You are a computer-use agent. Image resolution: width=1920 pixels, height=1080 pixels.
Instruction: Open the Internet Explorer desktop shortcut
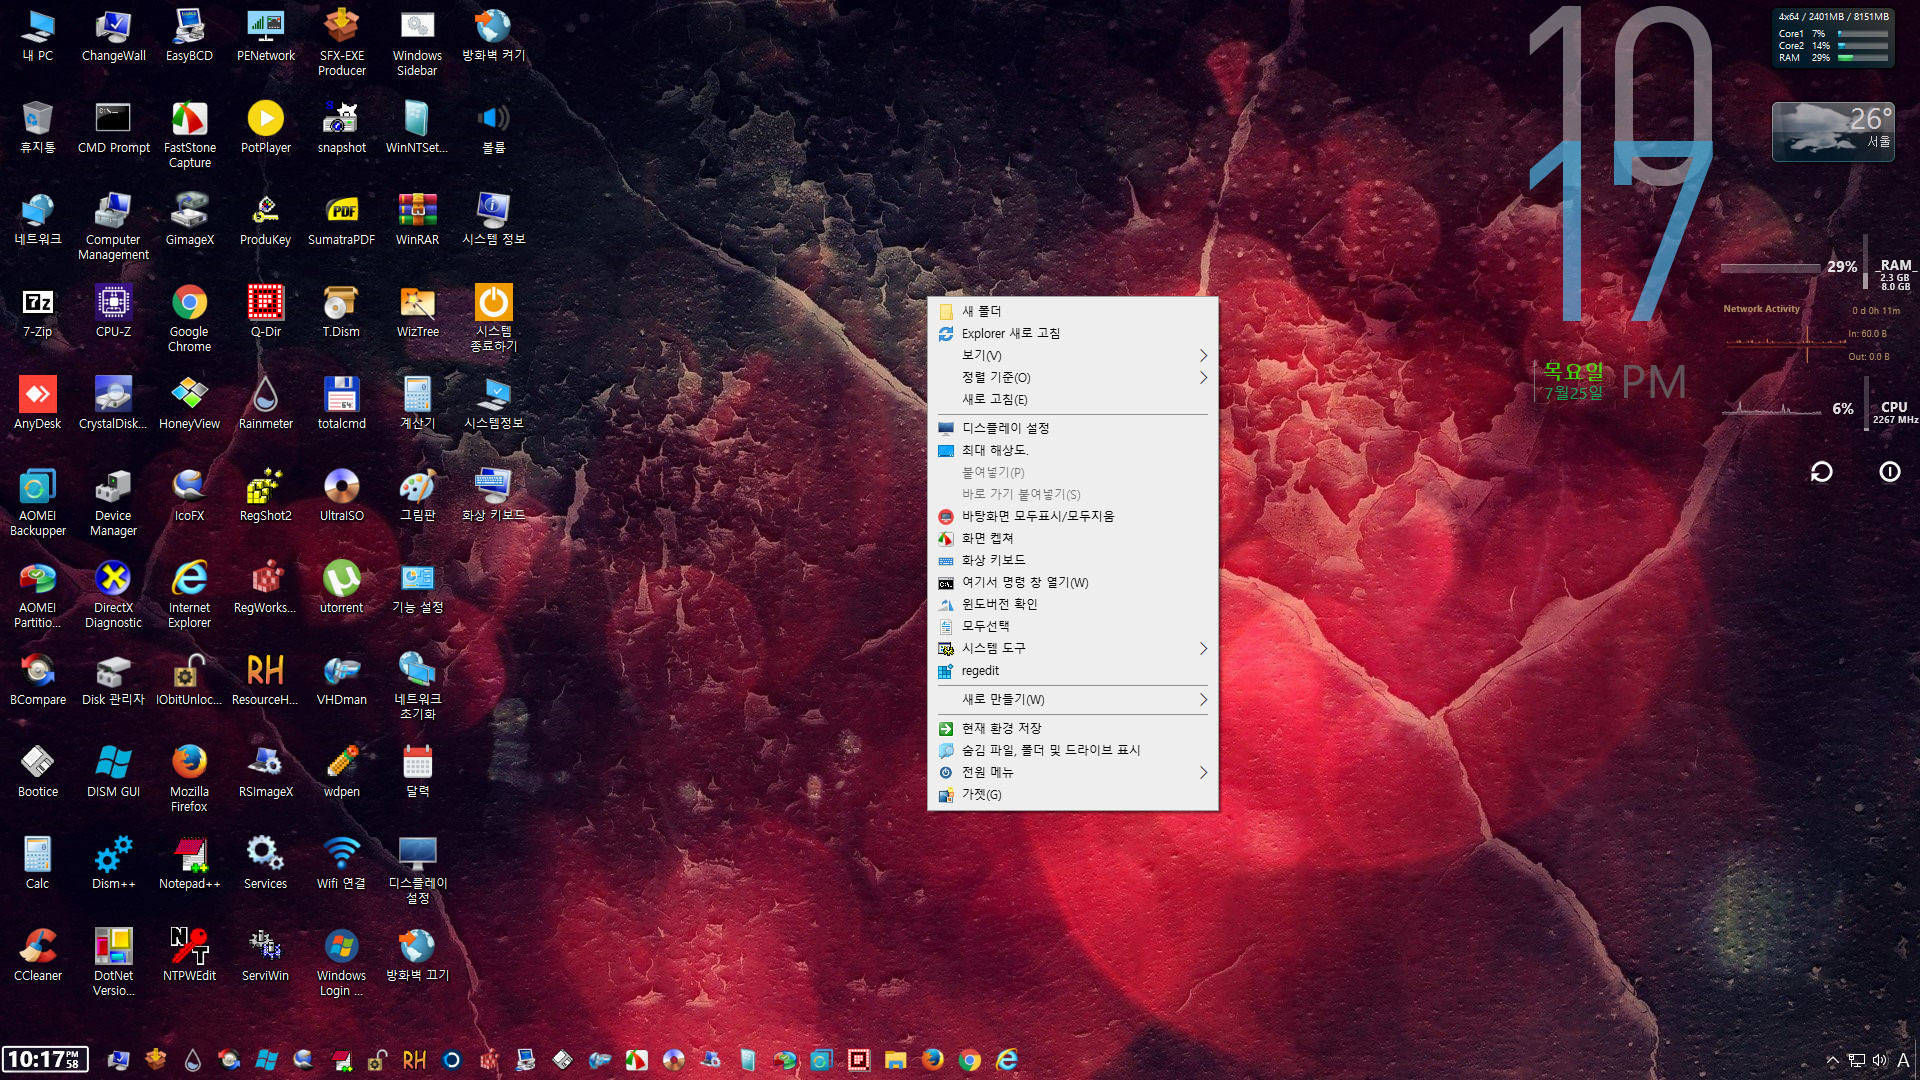[189, 595]
